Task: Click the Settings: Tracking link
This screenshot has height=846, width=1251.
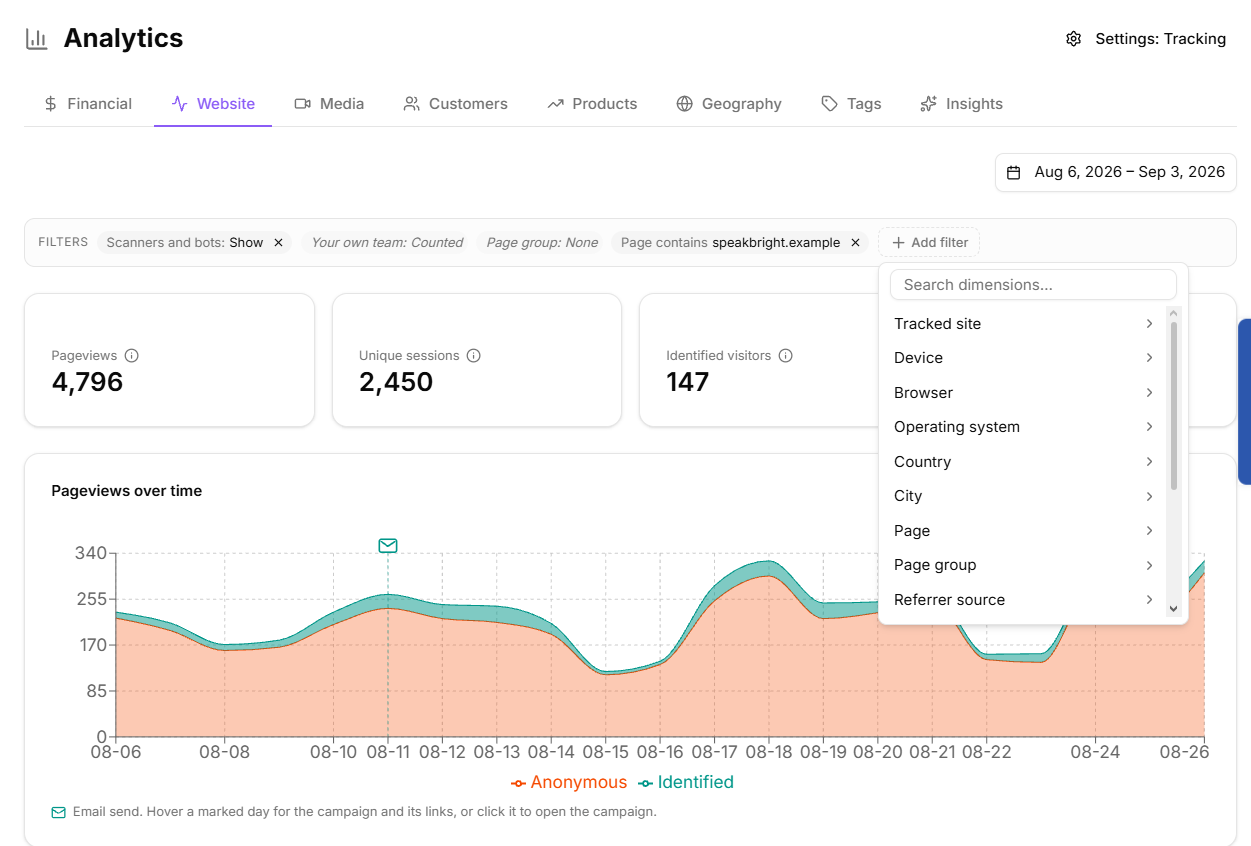Action: coord(1146,39)
